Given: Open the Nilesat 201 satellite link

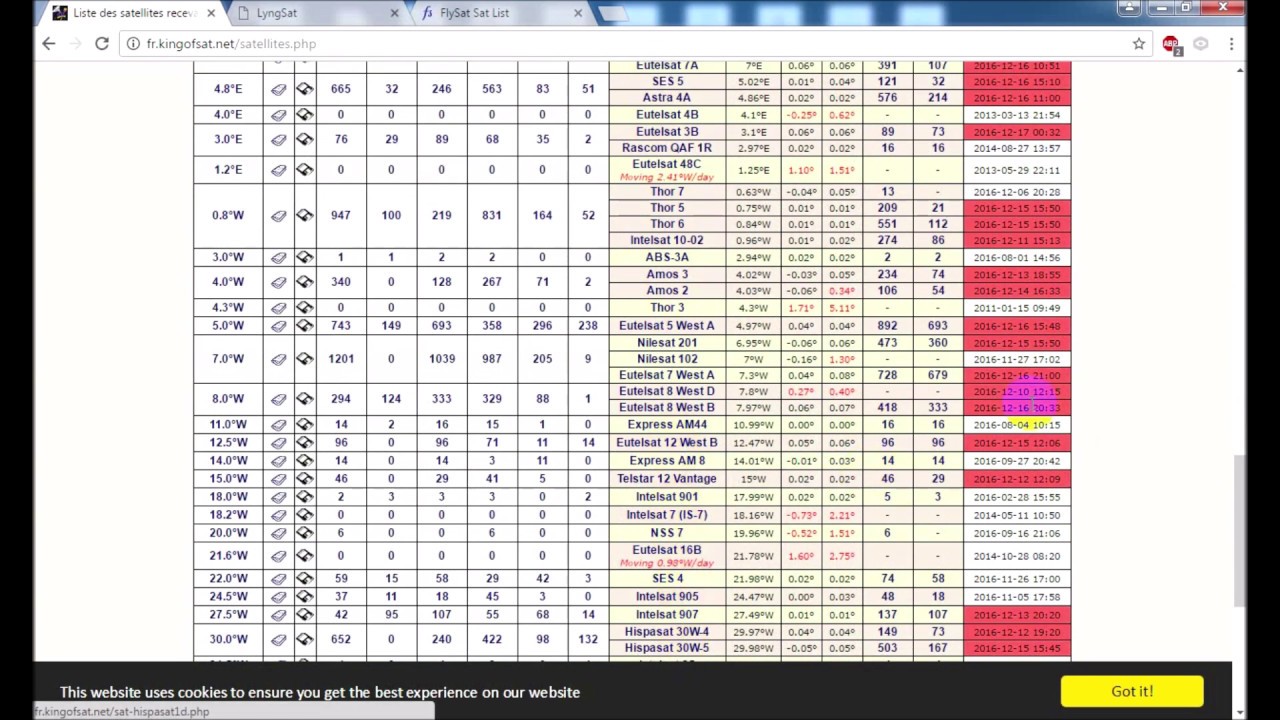Looking at the screenshot, I should coord(667,343).
